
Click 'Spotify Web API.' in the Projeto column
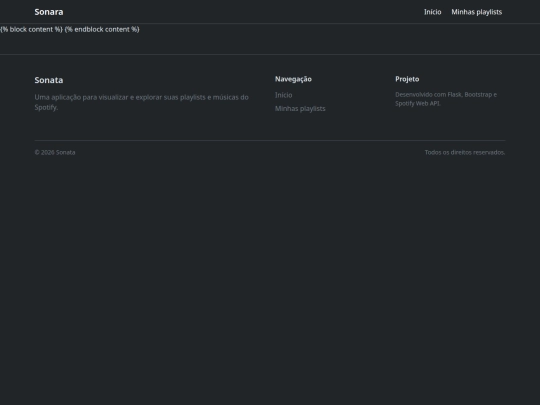pos(418,103)
